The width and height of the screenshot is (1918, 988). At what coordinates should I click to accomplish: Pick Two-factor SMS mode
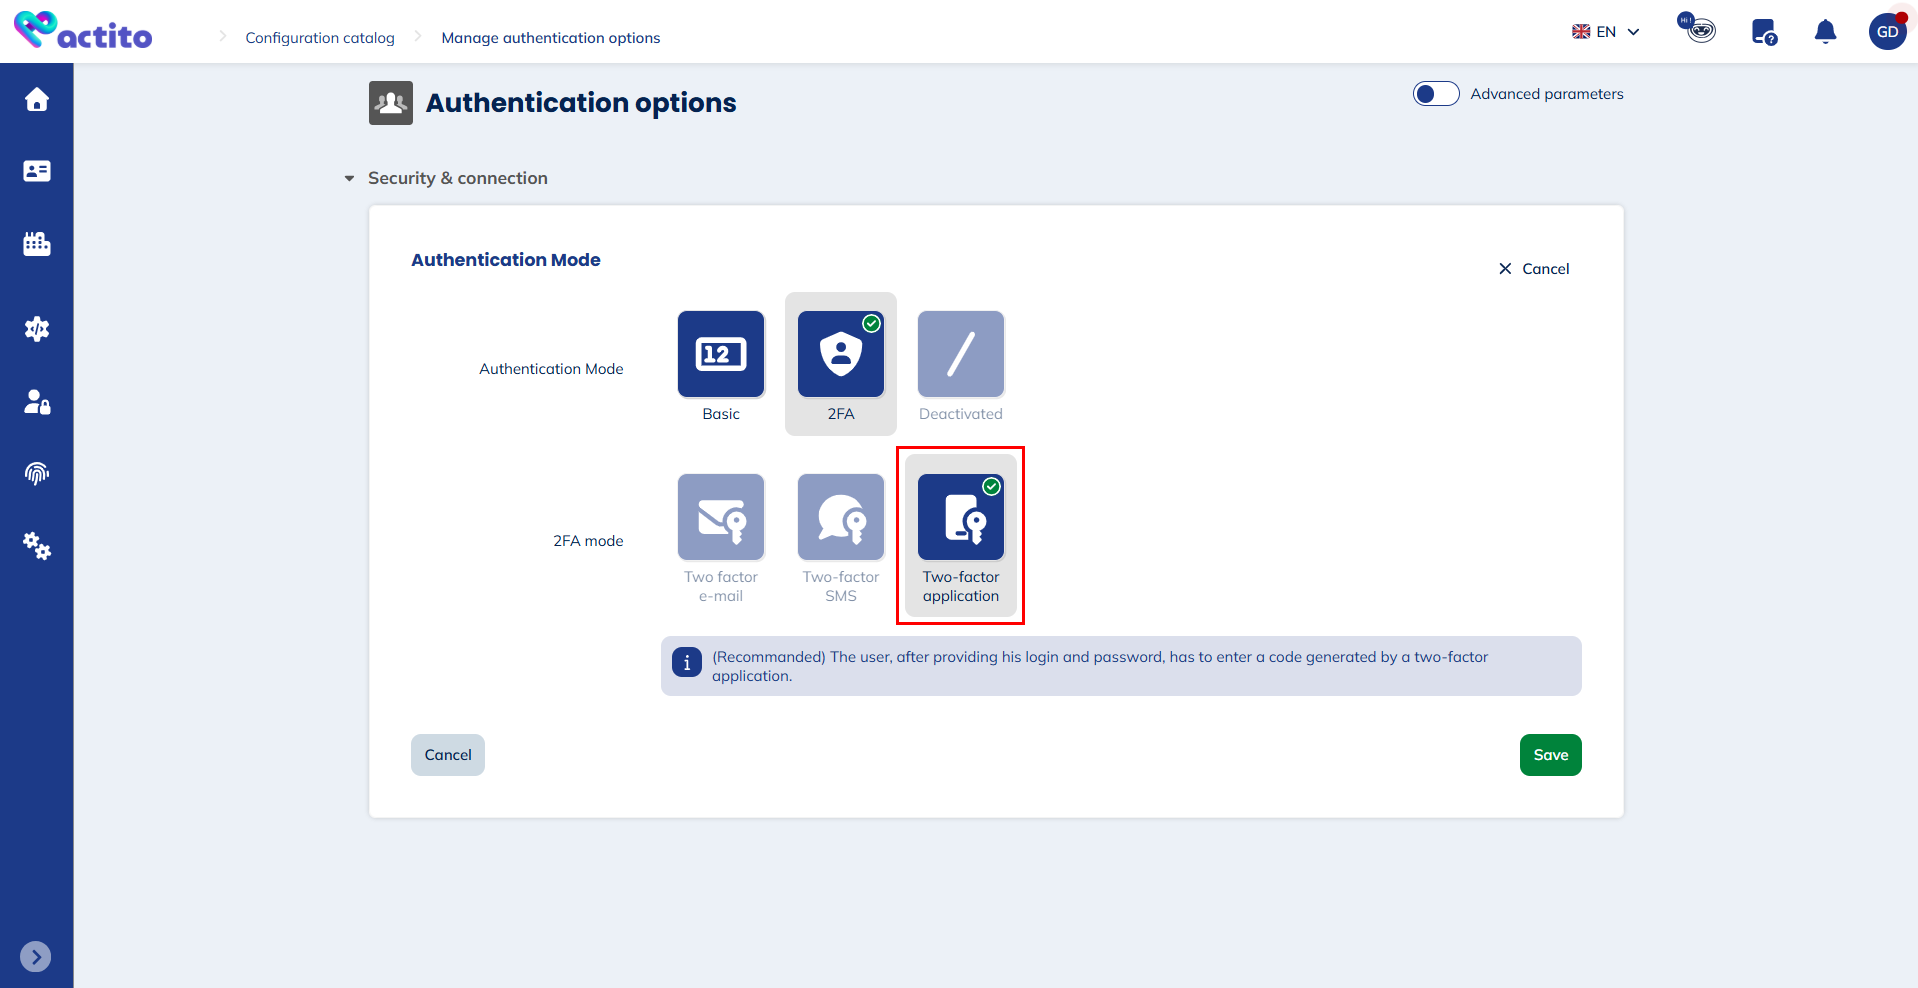(x=840, y=517)
